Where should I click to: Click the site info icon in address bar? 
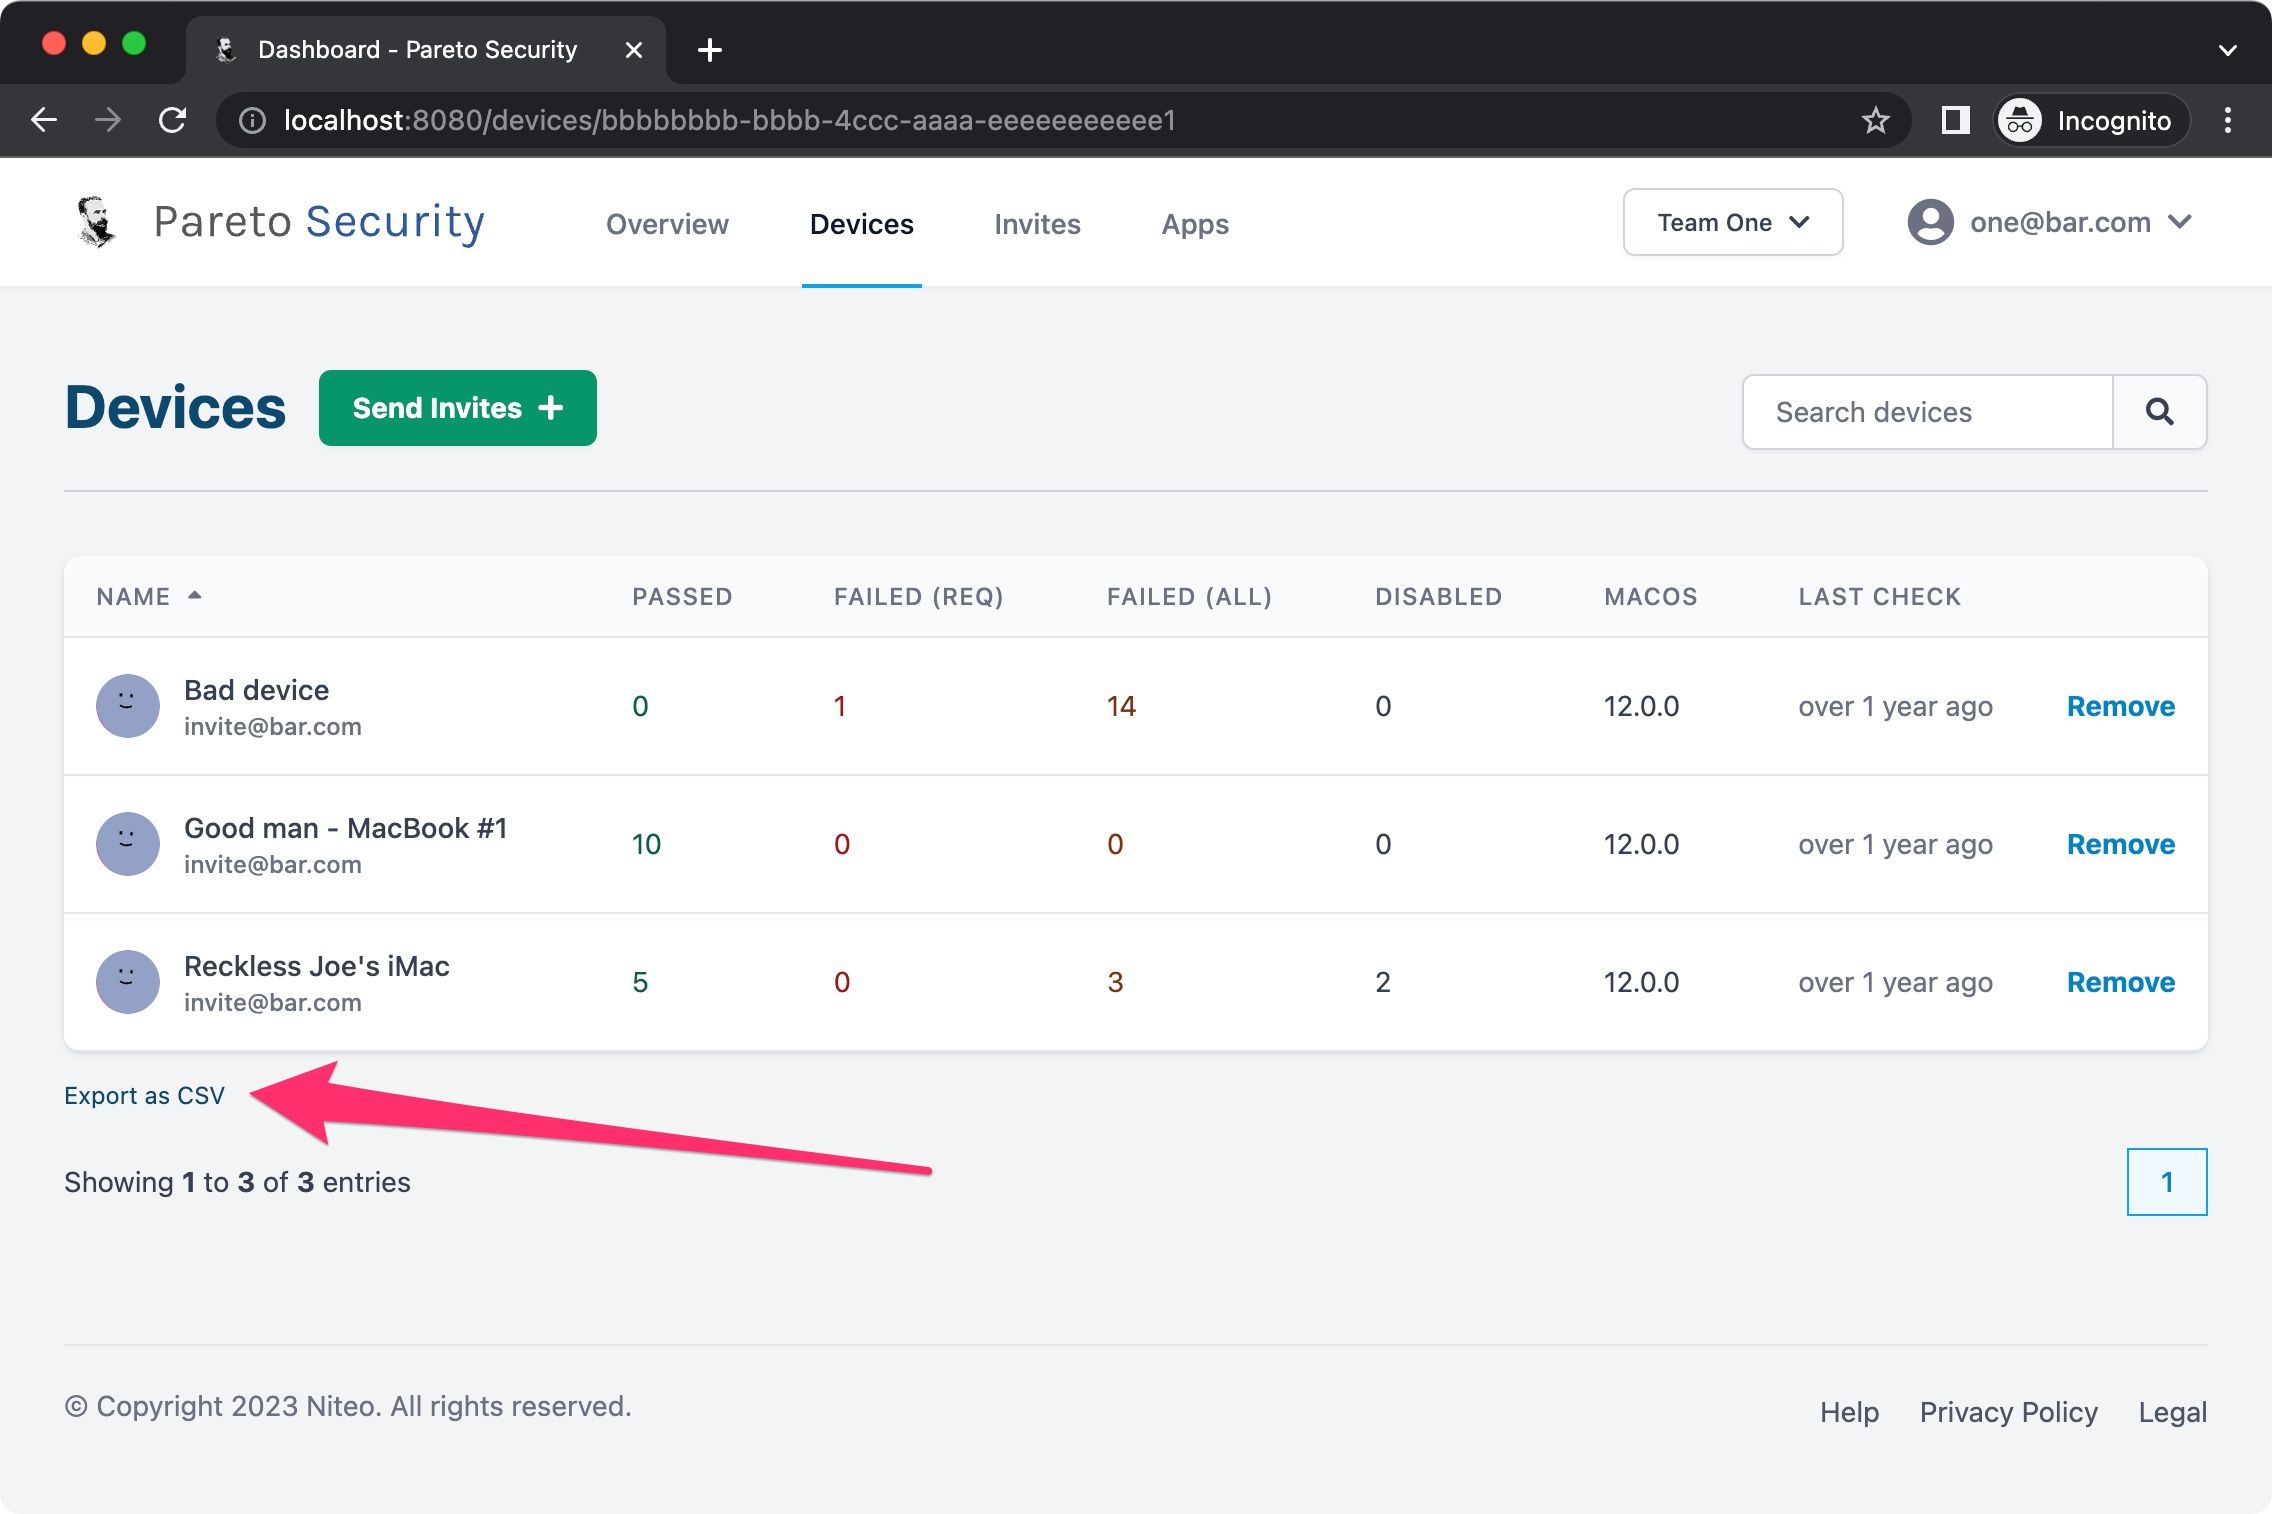(x=252, y=120)
